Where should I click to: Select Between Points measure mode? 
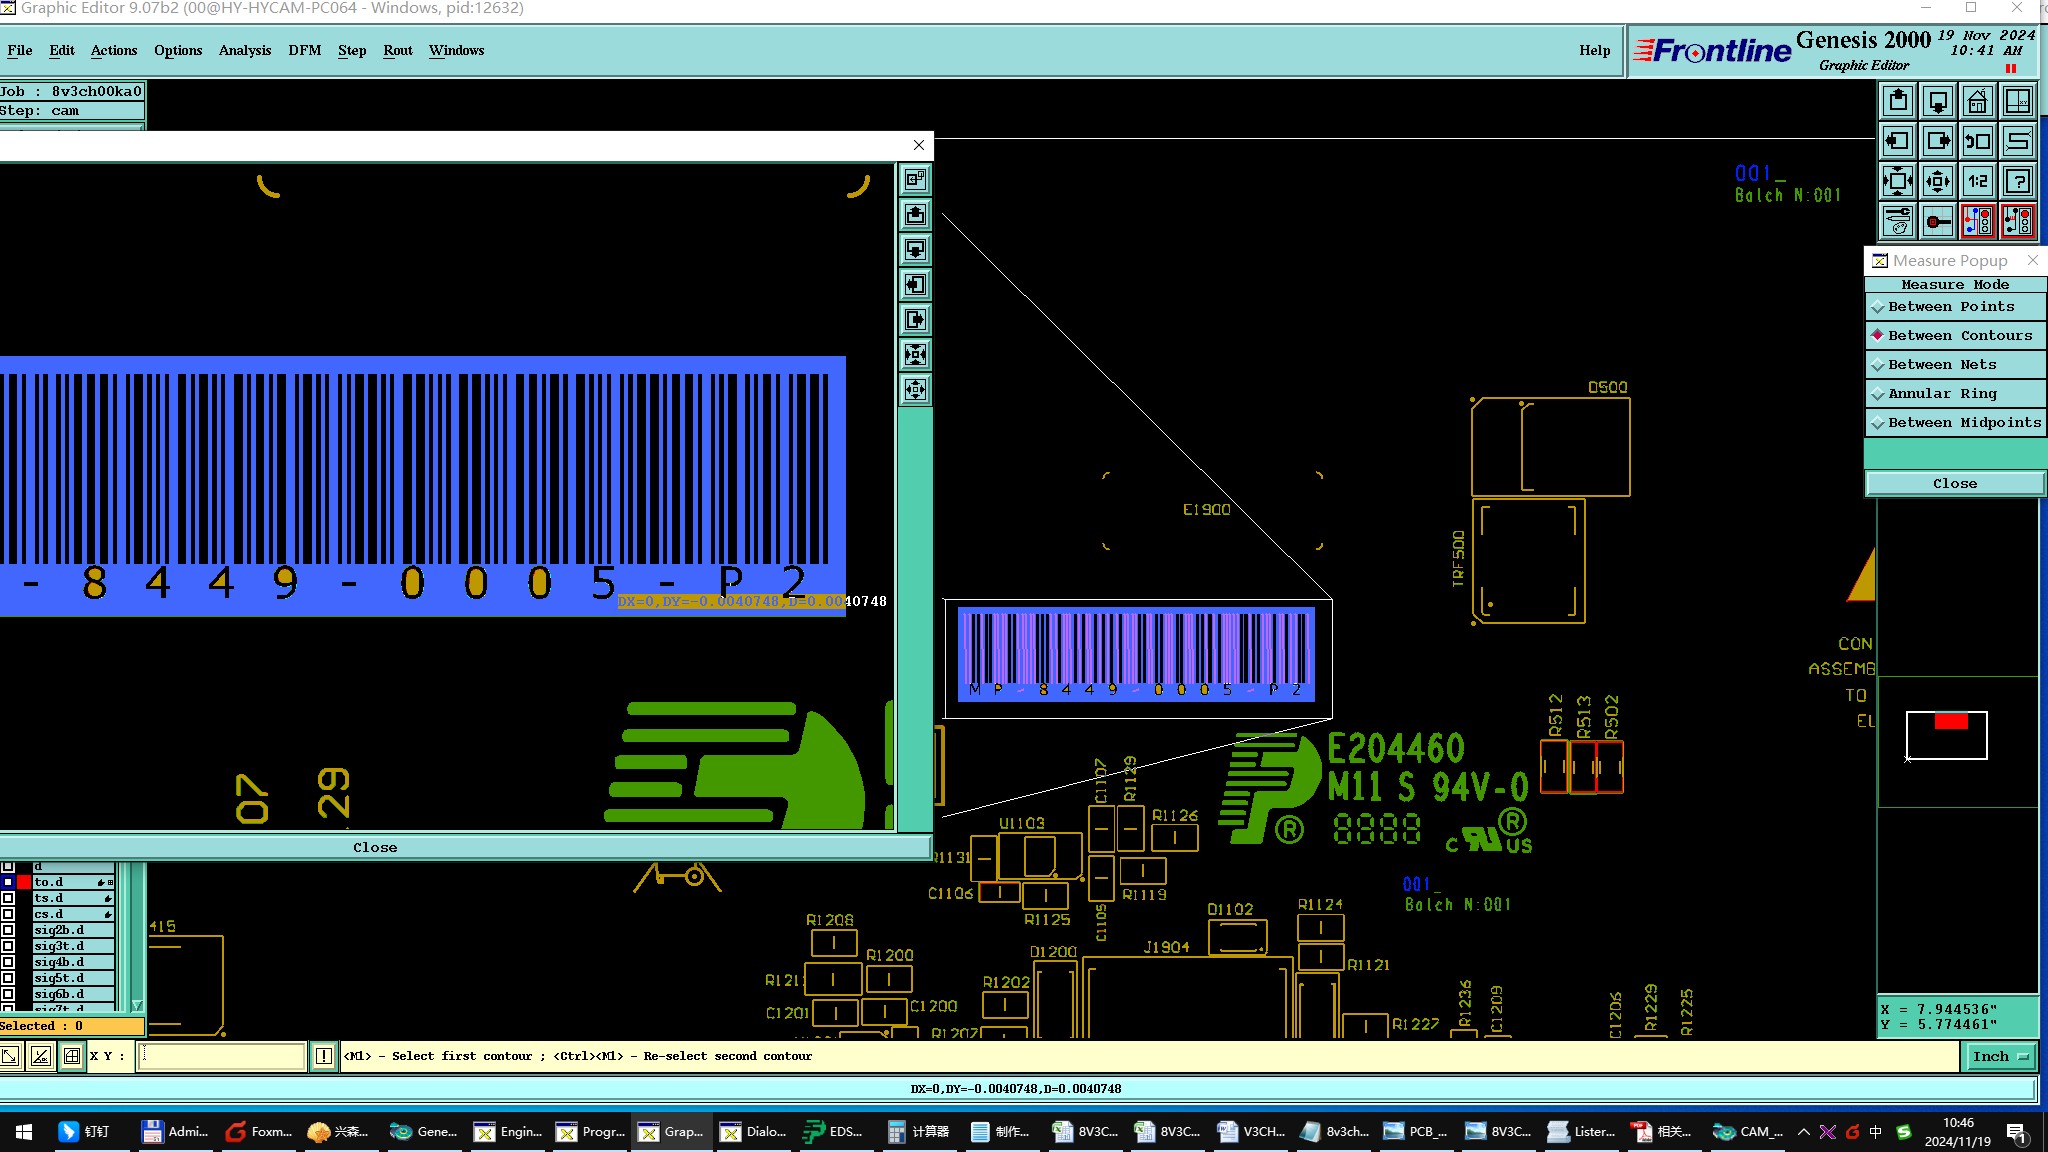click(1951, 307)
